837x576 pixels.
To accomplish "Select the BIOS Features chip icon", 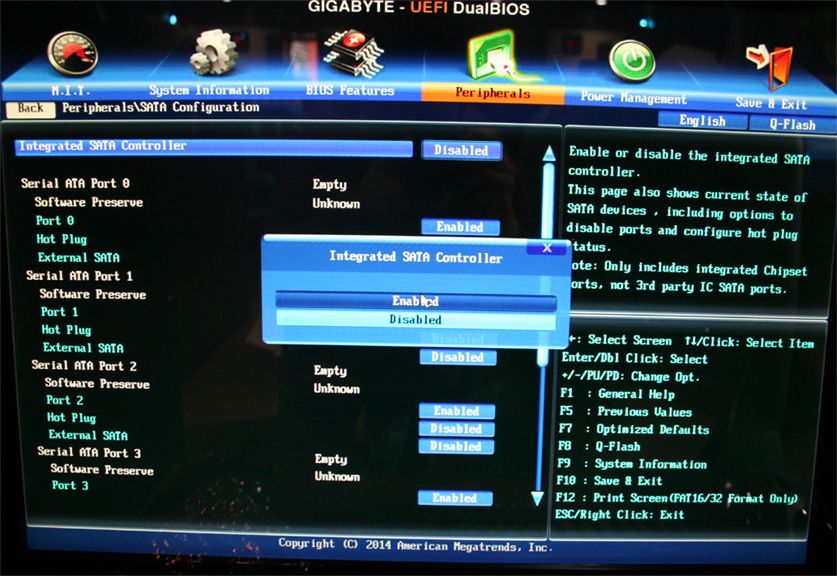I will click(355, 54).
